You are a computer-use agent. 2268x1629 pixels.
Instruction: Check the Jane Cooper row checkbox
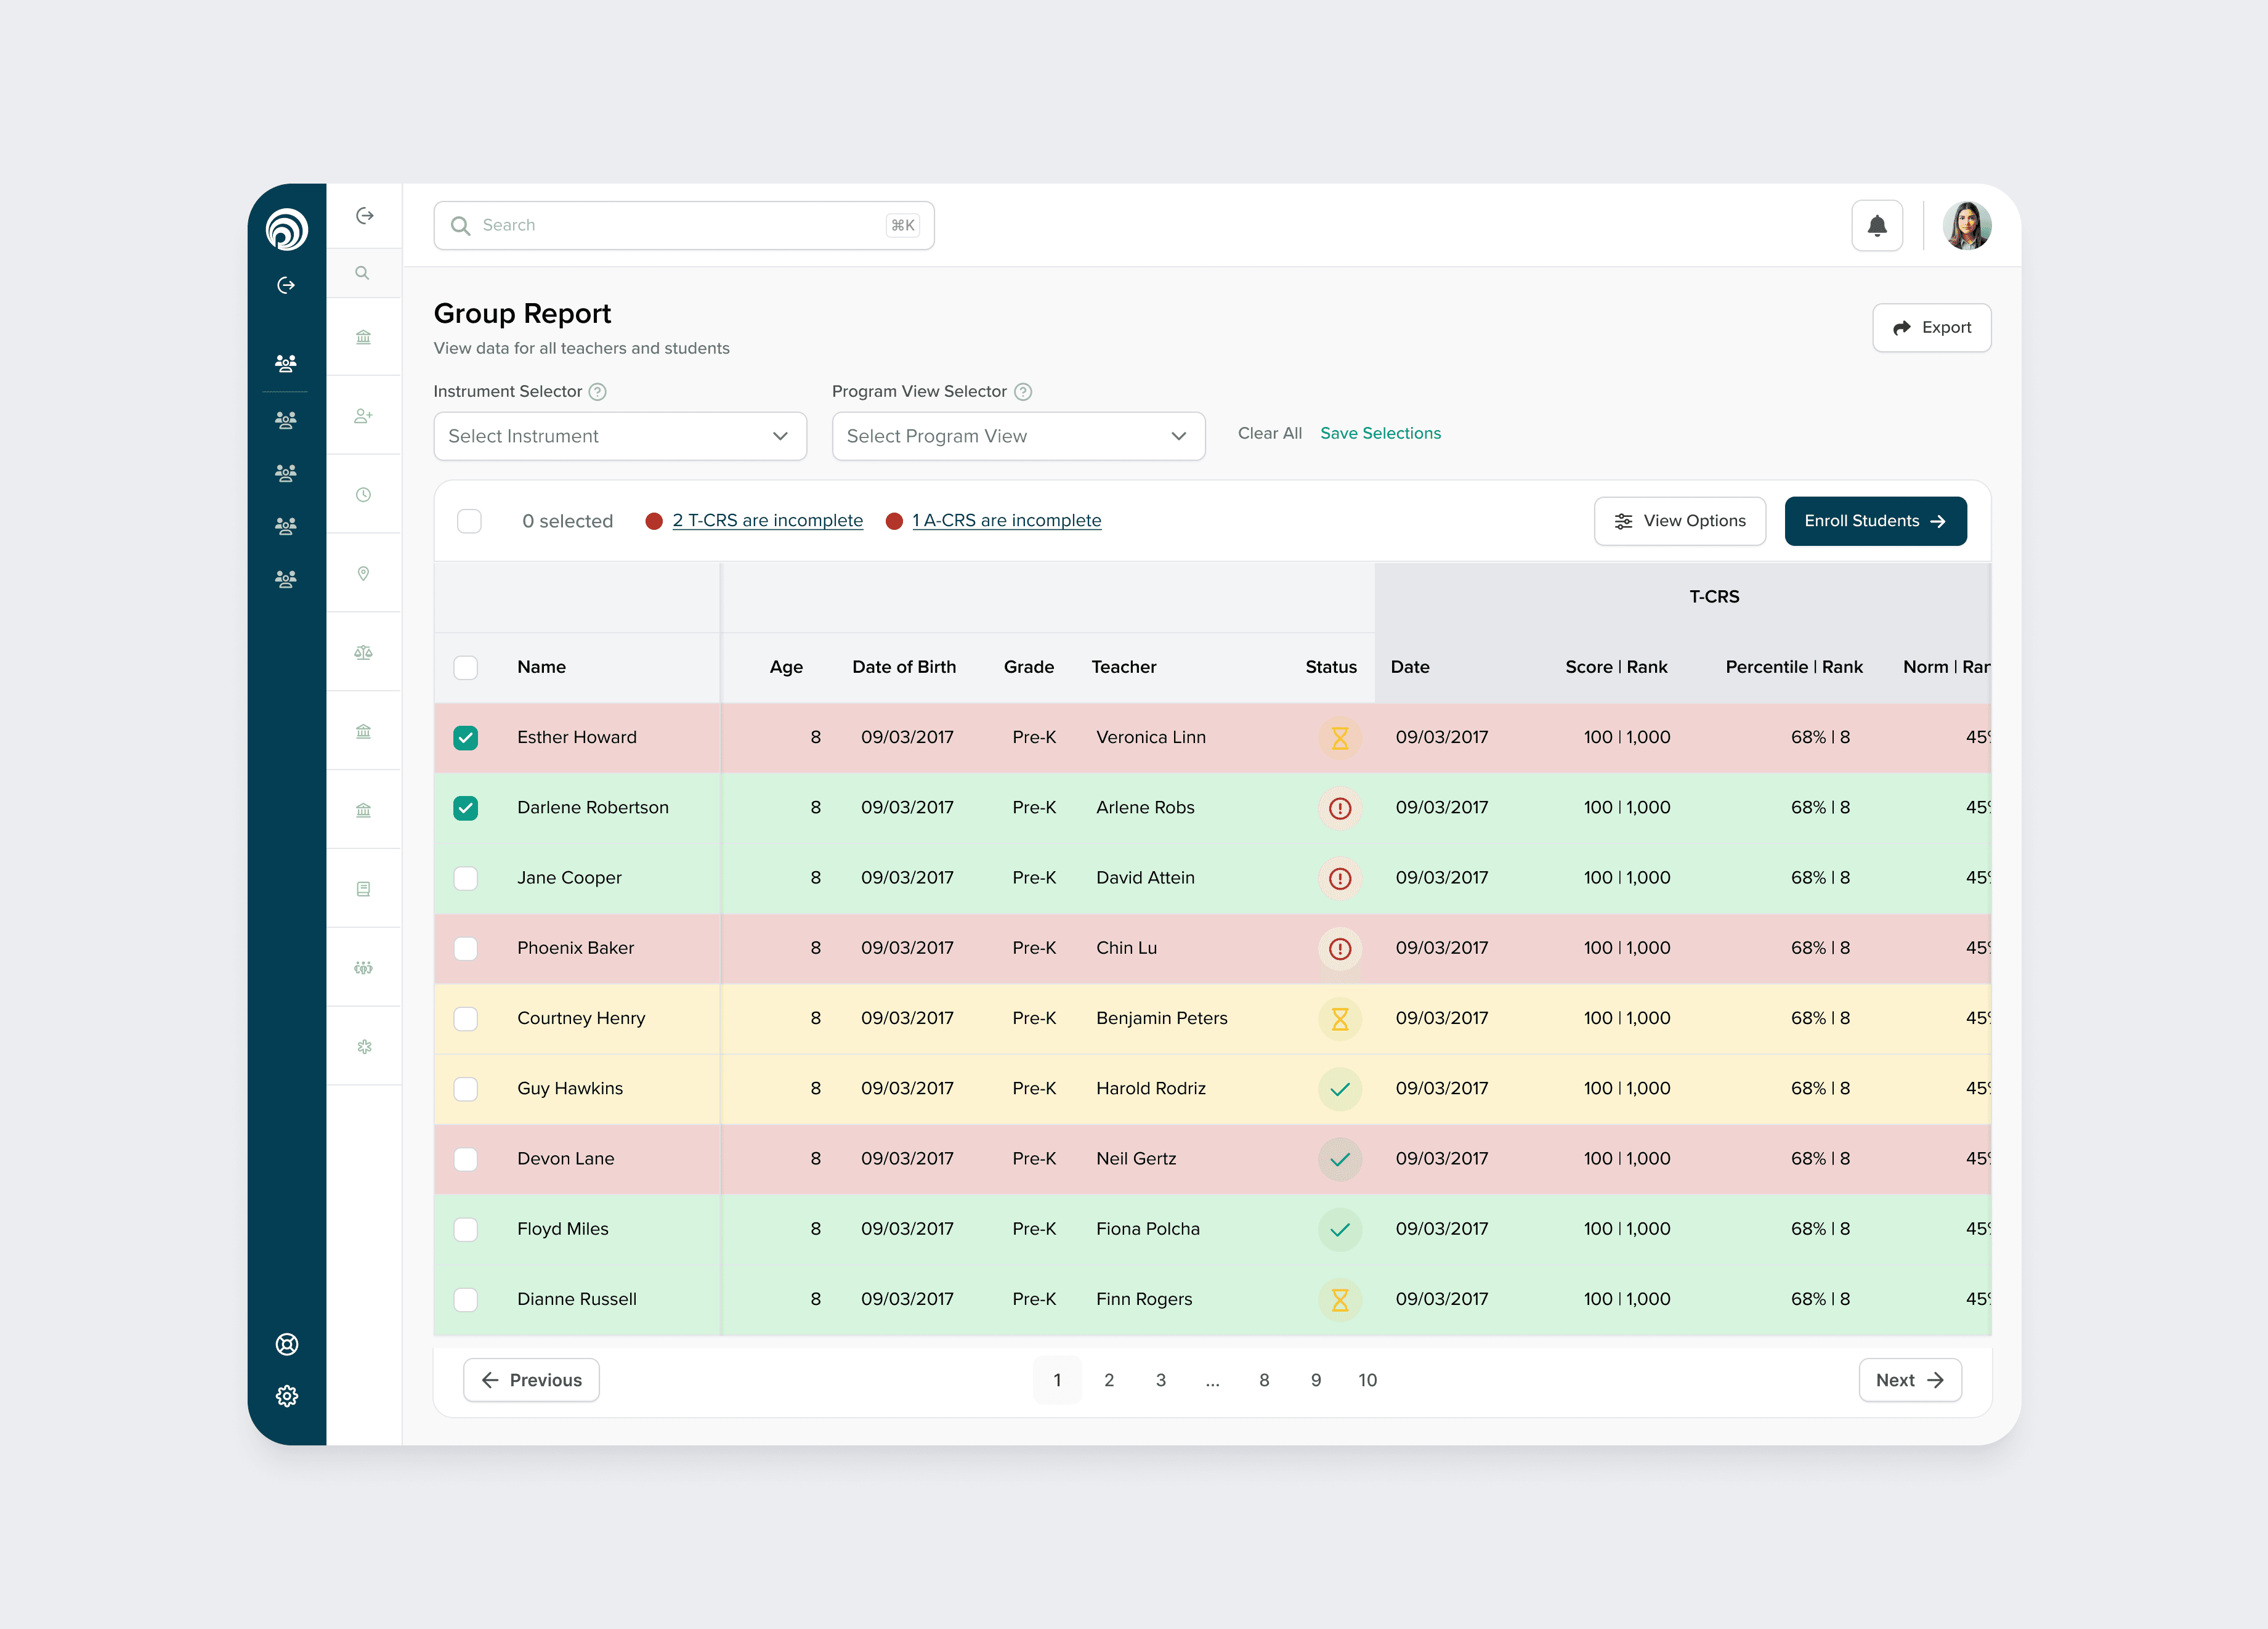pyautogui.click(x=465, y=878)
